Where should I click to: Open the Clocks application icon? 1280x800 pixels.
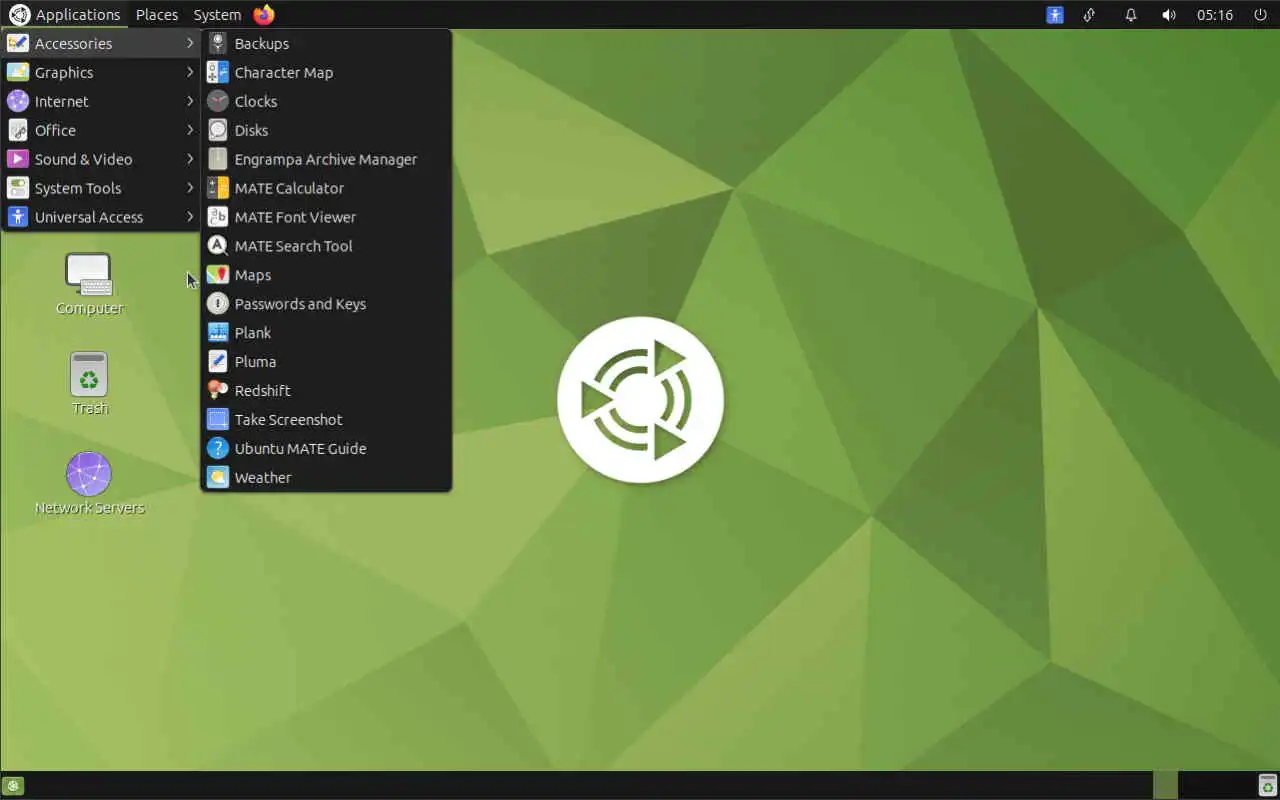(218, 102)
